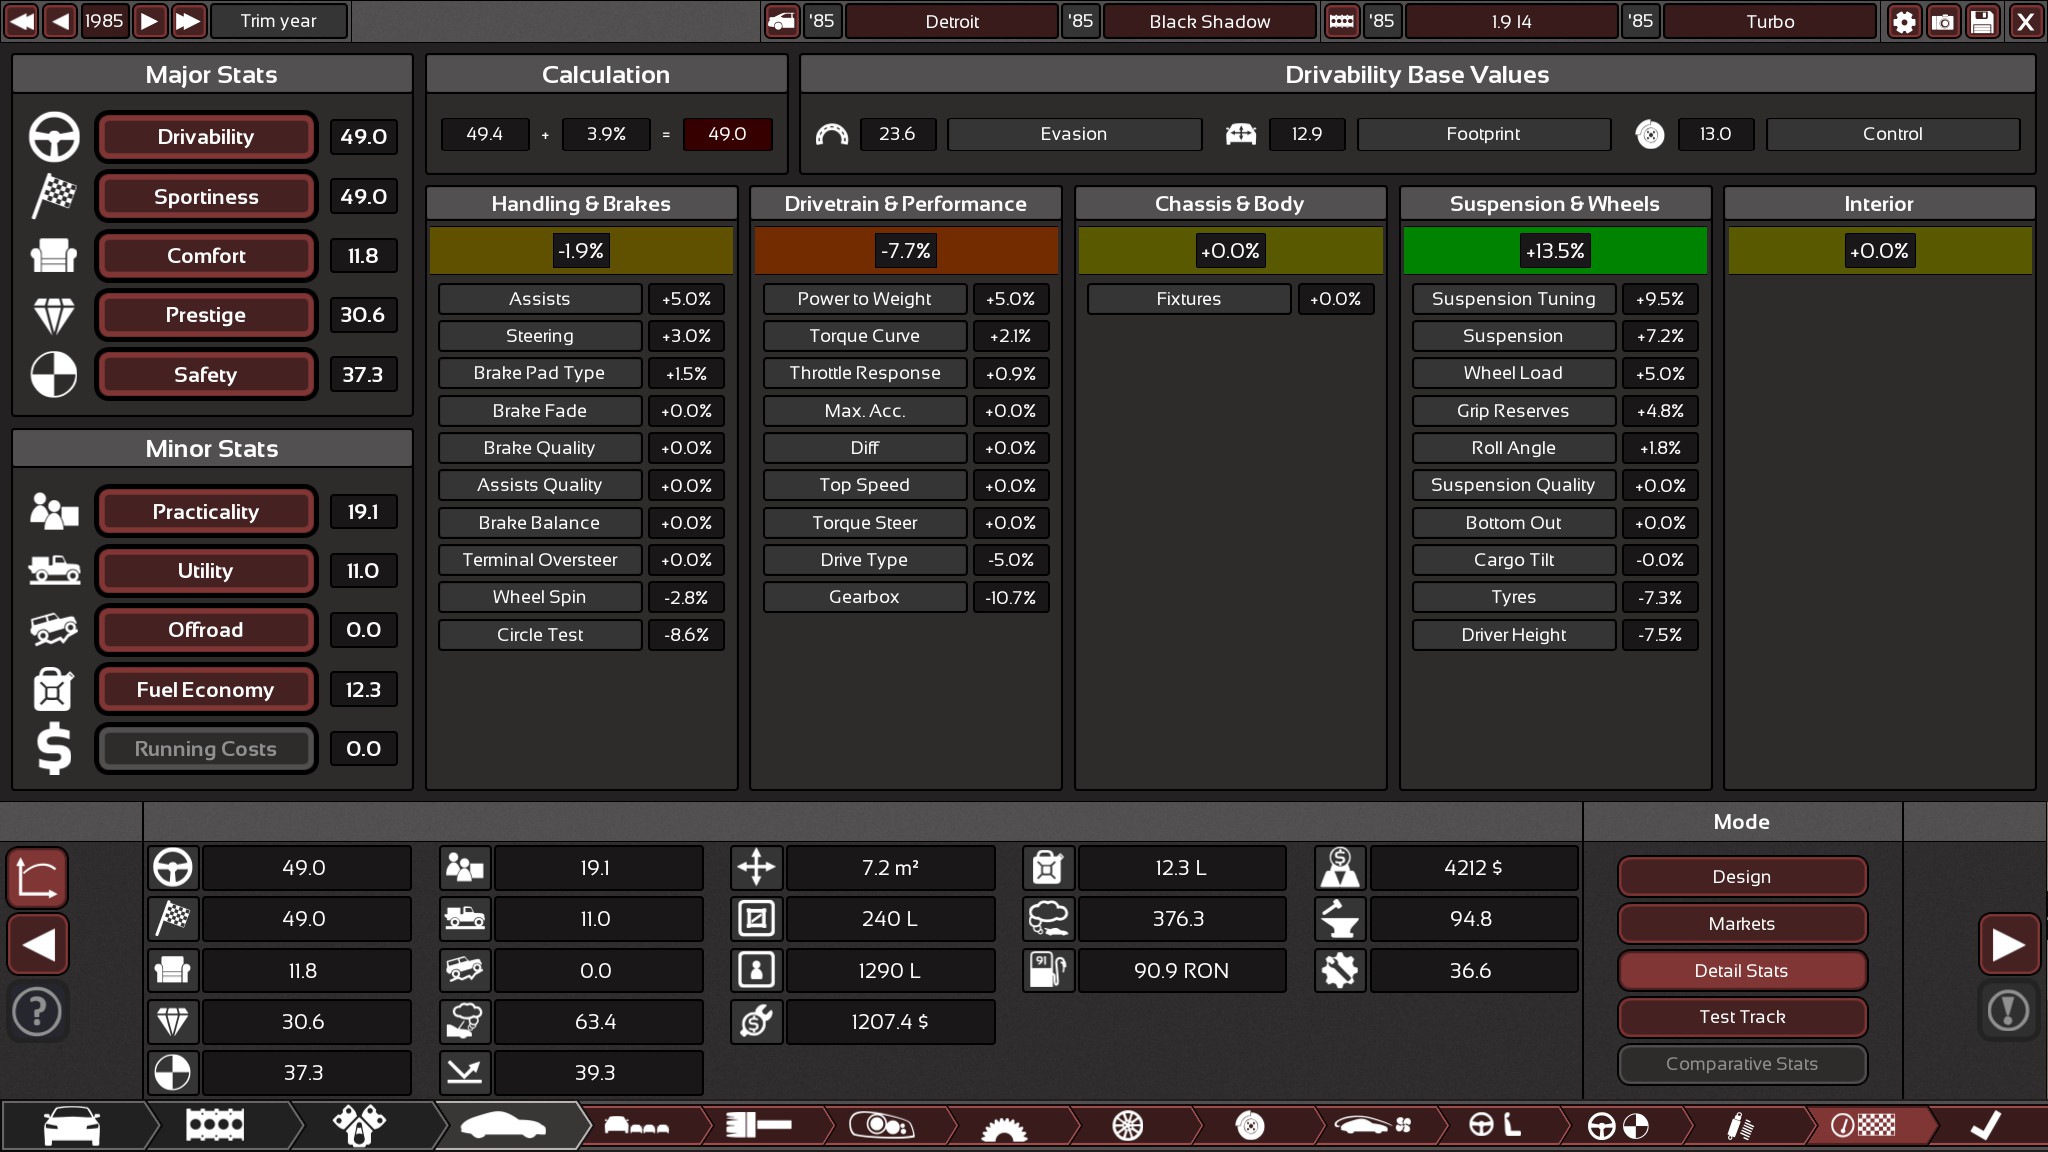
Task: Go to the previous year arrow
Action: 60,21
